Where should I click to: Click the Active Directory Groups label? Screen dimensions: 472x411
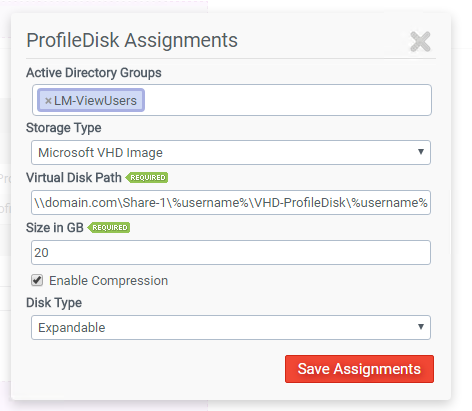tap(94, 73)
